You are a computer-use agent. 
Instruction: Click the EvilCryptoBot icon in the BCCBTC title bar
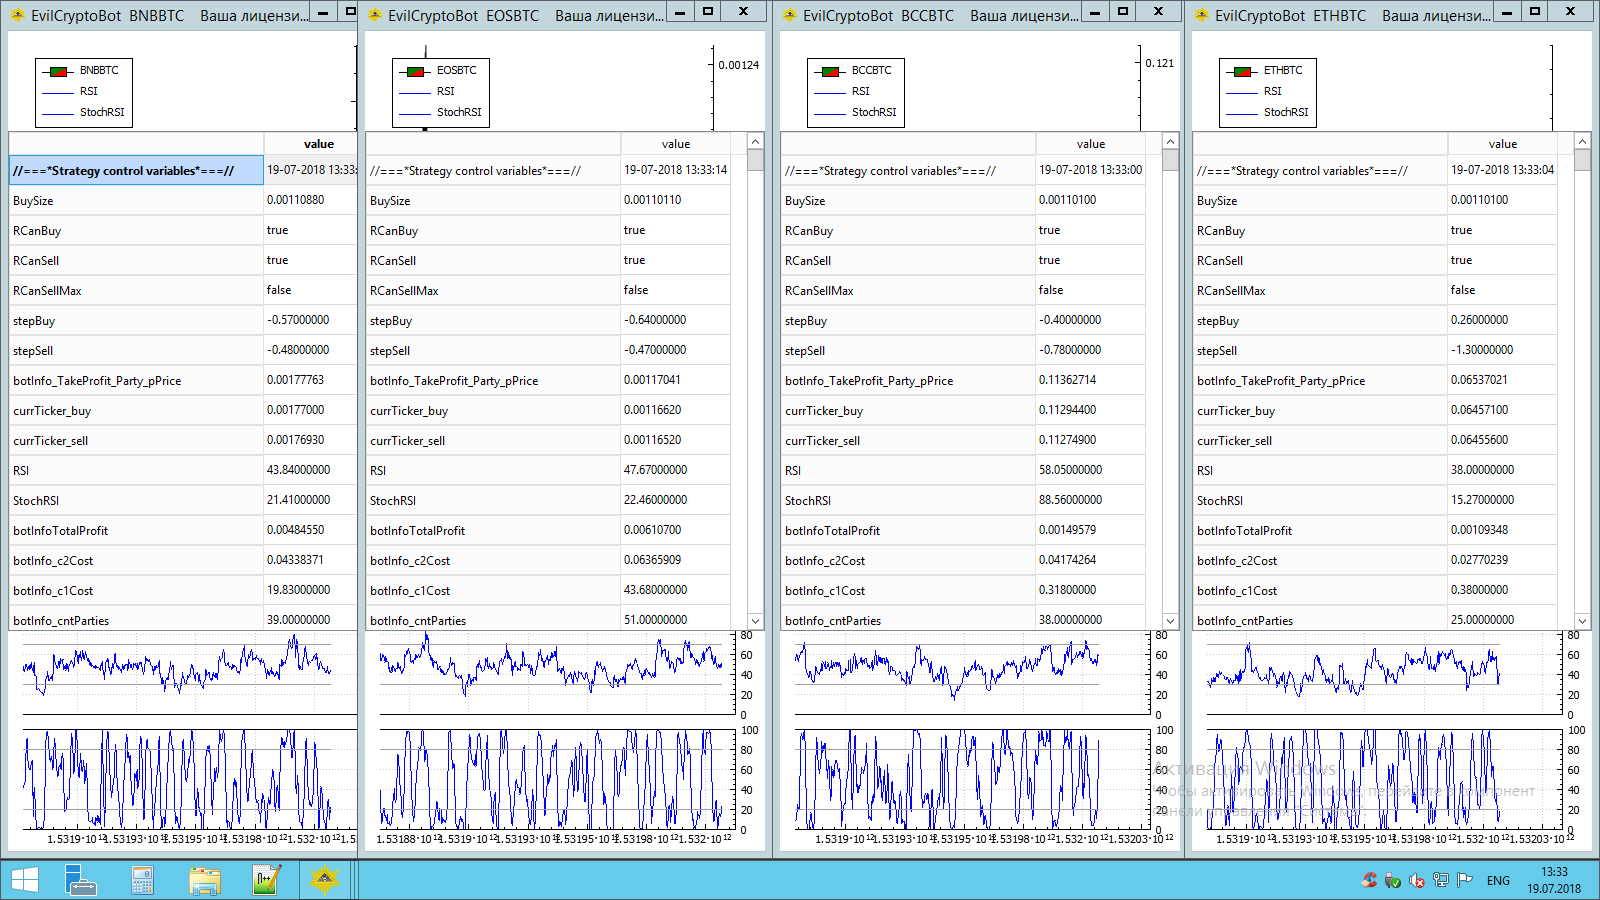[790, 15]
